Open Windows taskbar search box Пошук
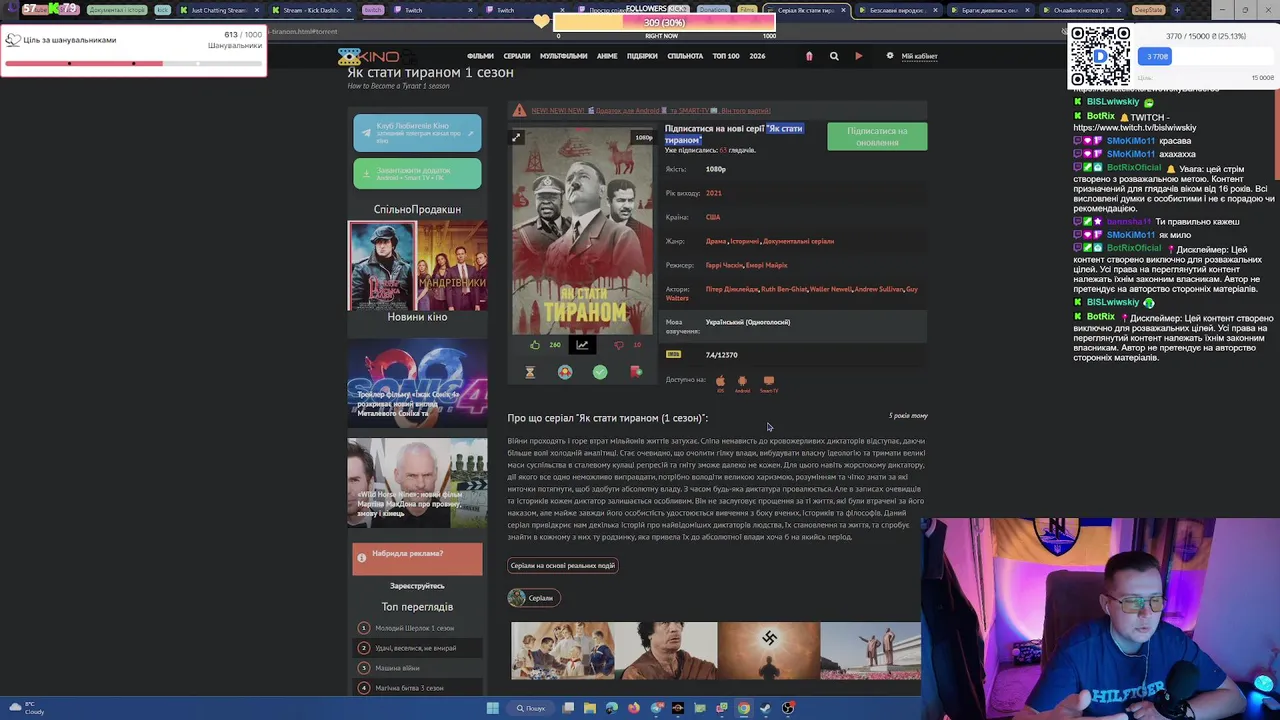This screenshot has width=1280, height=720. (531, 708)
